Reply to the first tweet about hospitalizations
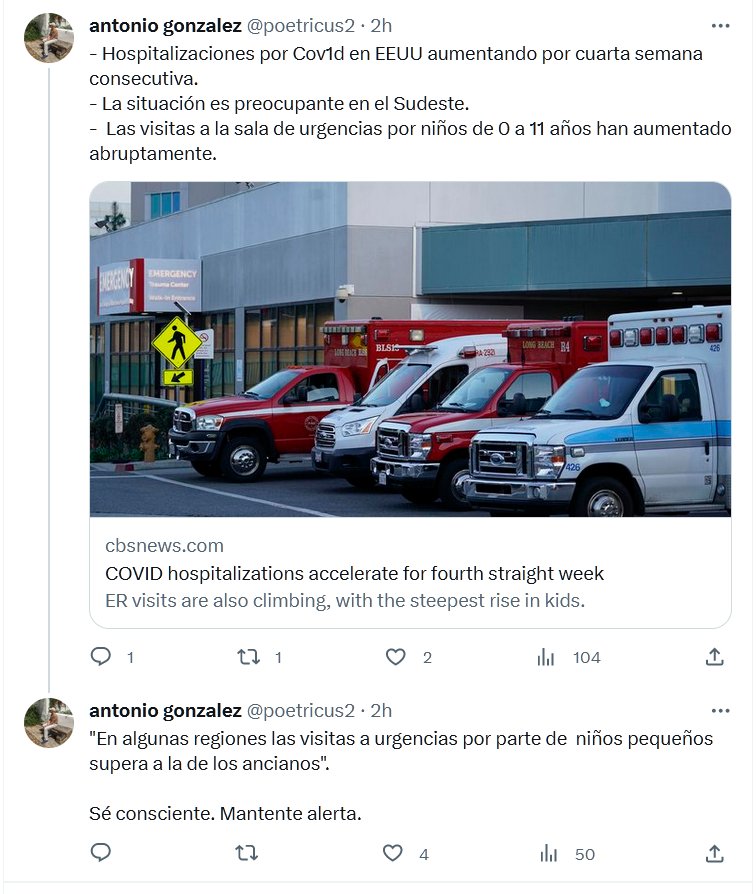Viewport: 756px width, 894px height. click(101, 657)
